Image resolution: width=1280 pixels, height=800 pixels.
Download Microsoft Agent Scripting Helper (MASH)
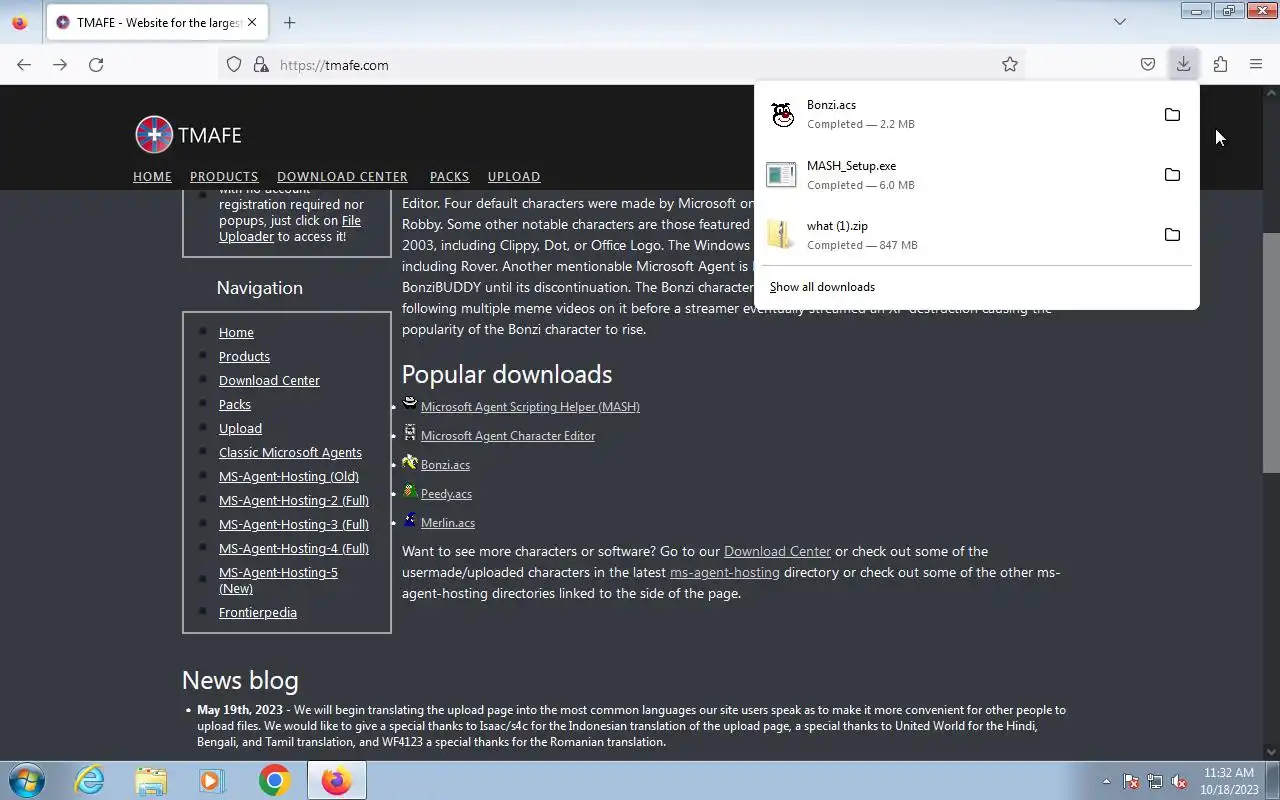point(530,407)
